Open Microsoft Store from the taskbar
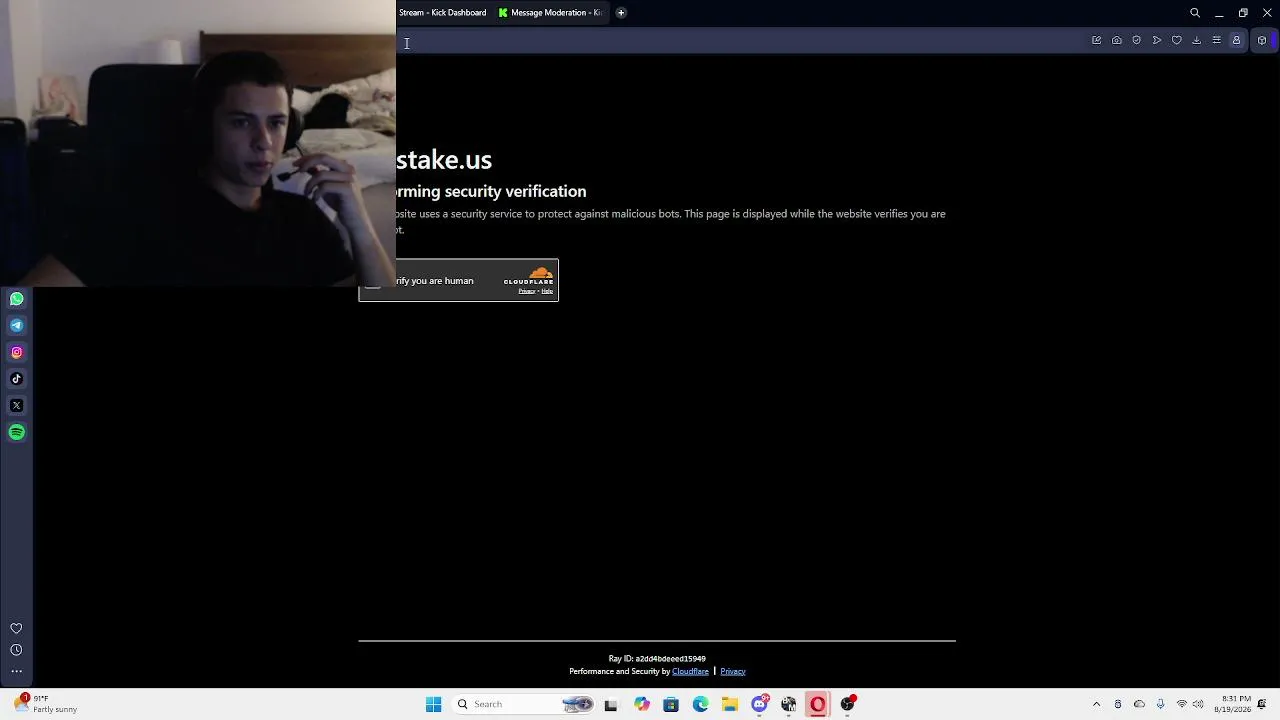 (x=671, y=704)
